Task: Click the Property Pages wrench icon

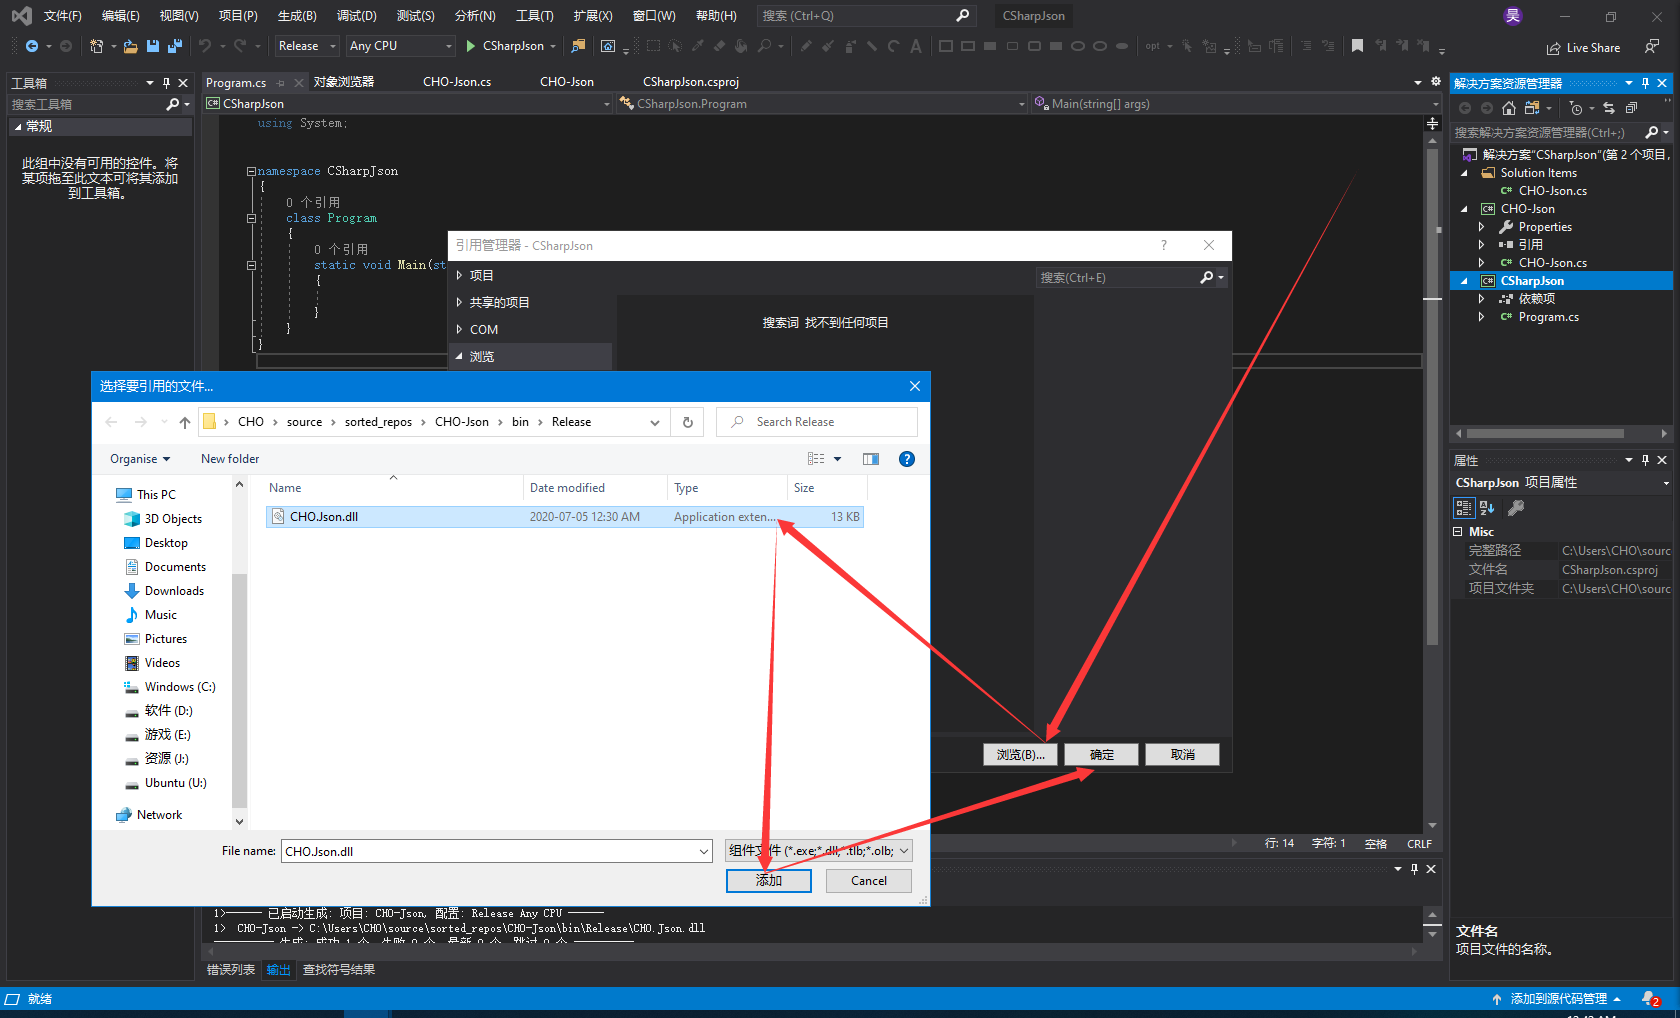Action: click(1516, 508)
